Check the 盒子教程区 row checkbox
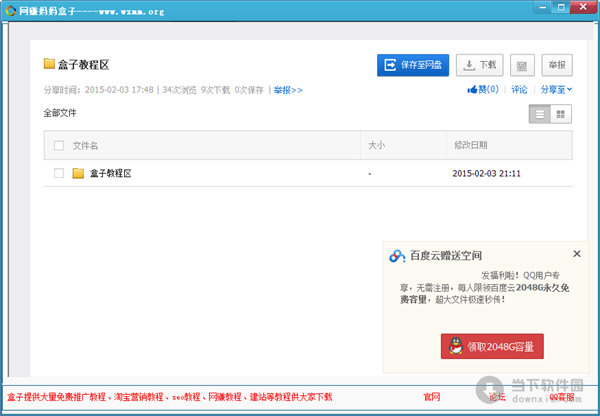The width and height of the screenshot is (600, 416). click(x=59, y=173)
